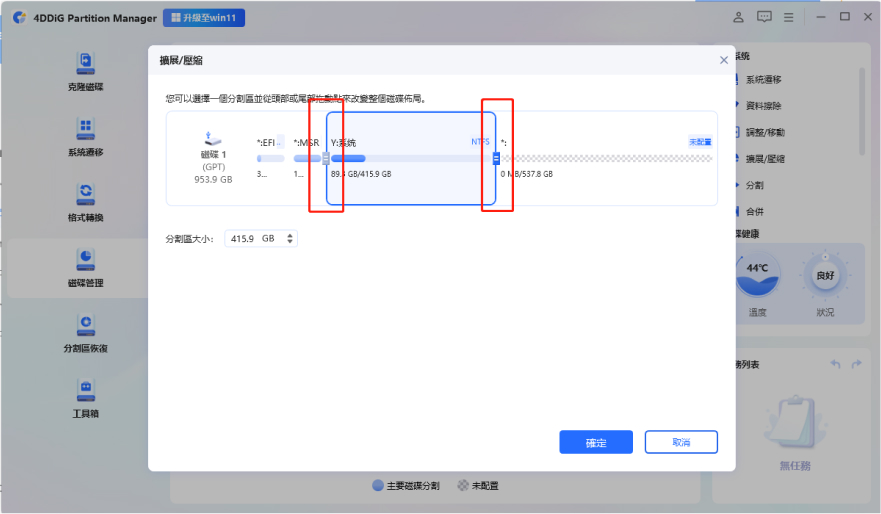Click the partition size stepper arrows
Image resolution: width=881 pixels, height=514 pixels.
pyautogui.click(x=290, y=239)
